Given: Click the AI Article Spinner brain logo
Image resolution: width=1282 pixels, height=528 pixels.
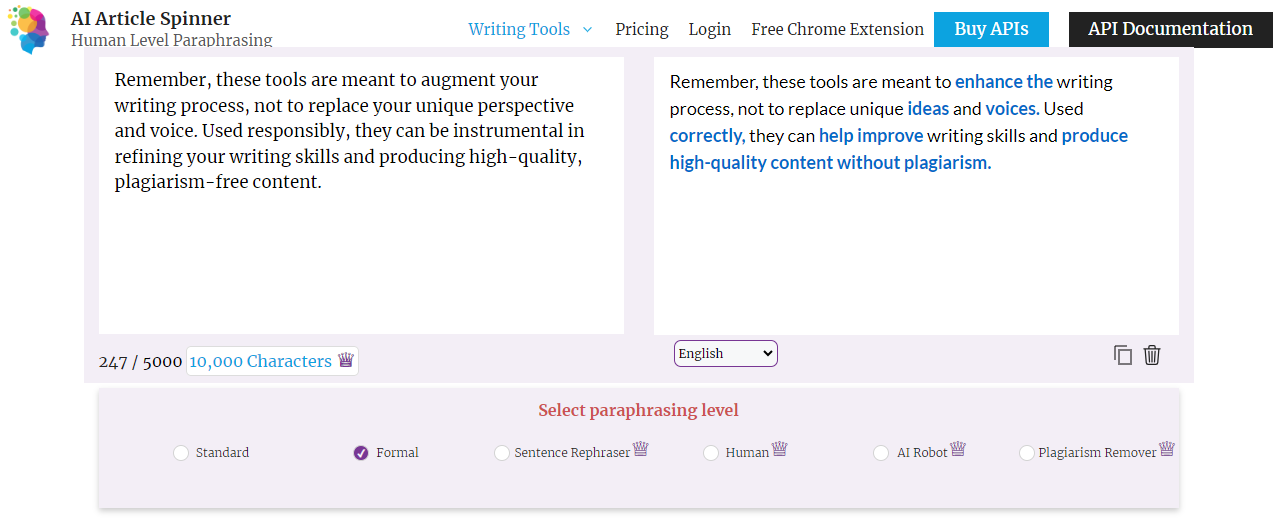Looking at the screenshot, I should (x=27, y=29).
